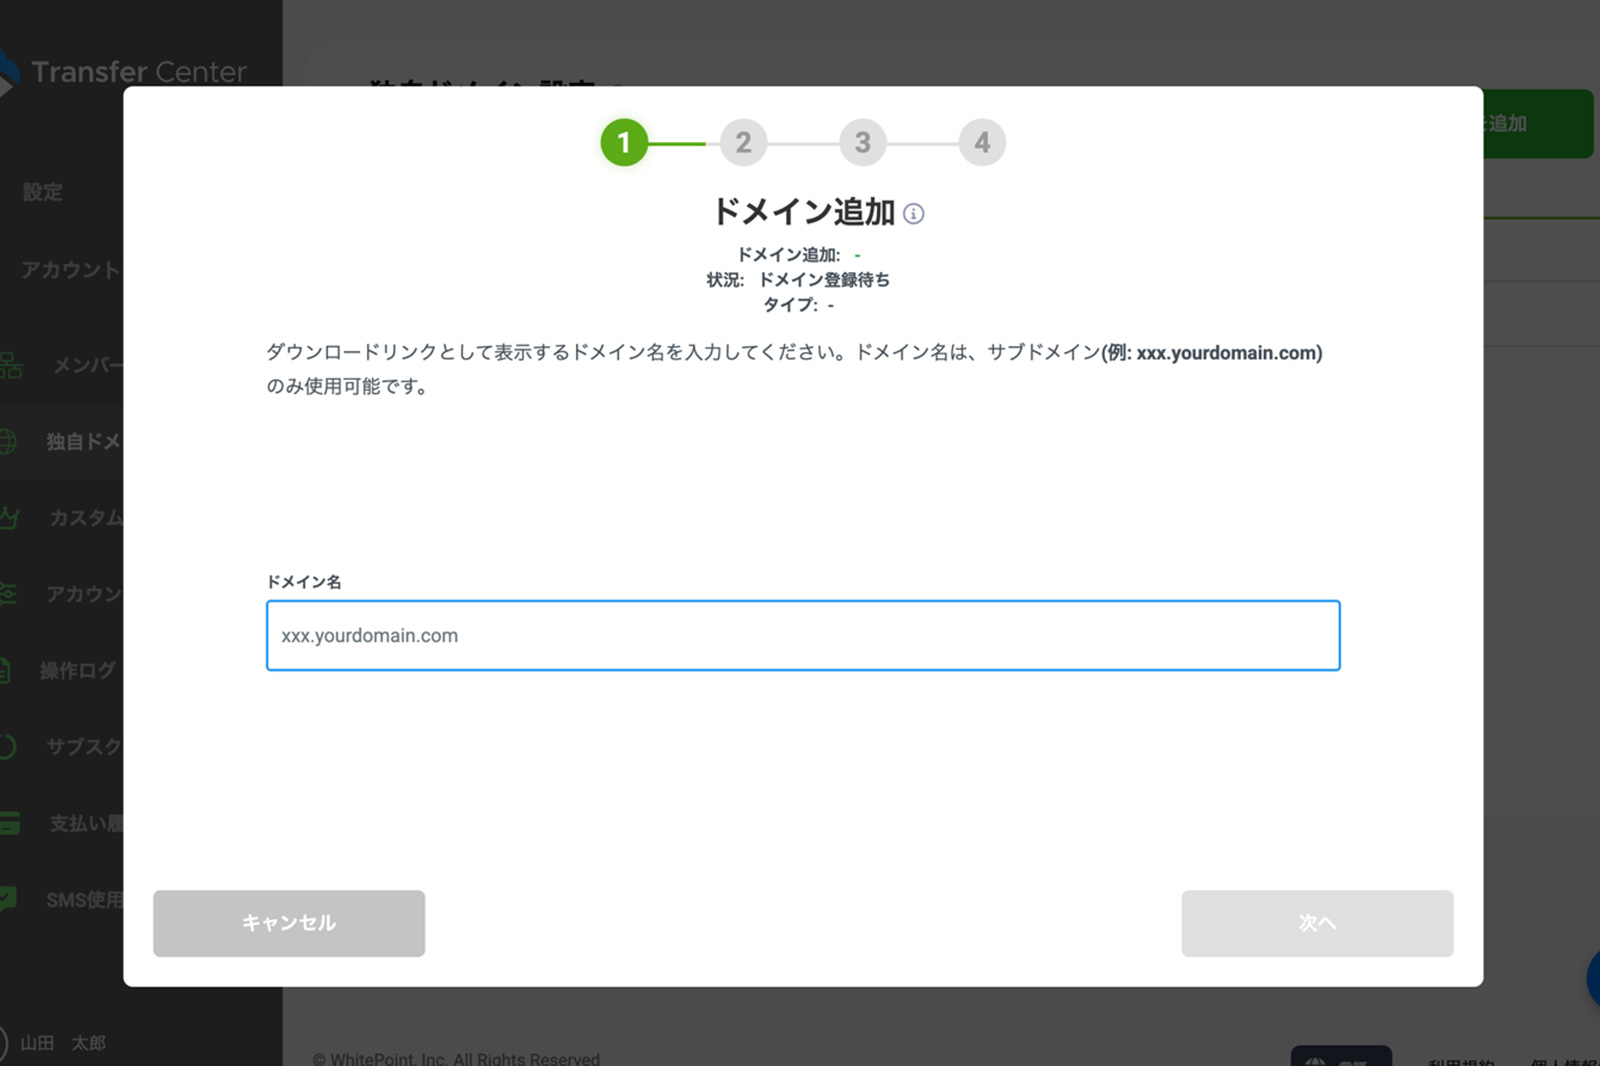Select the 設定 sidebar heading
Screen dimensions: 1600x1066
click(x=43, y=192)
